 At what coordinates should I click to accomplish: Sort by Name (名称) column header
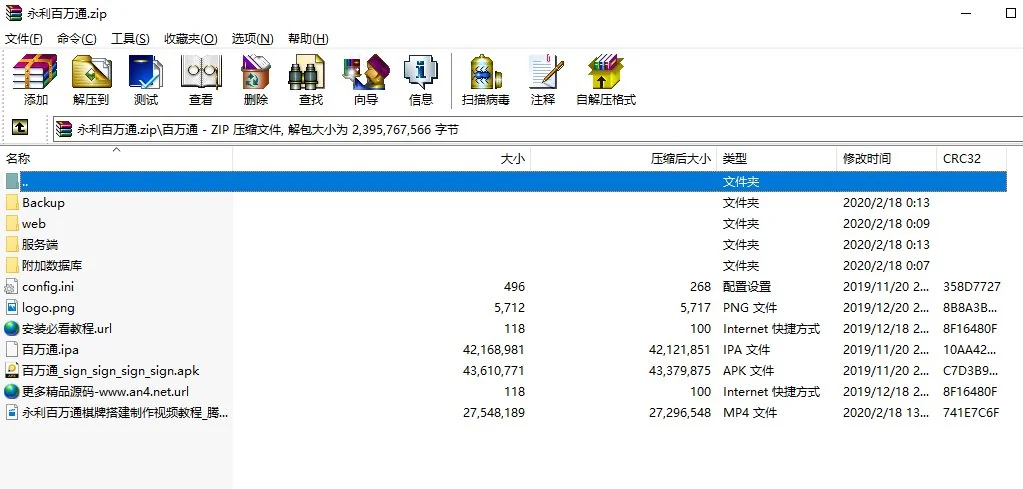[18, 159]
